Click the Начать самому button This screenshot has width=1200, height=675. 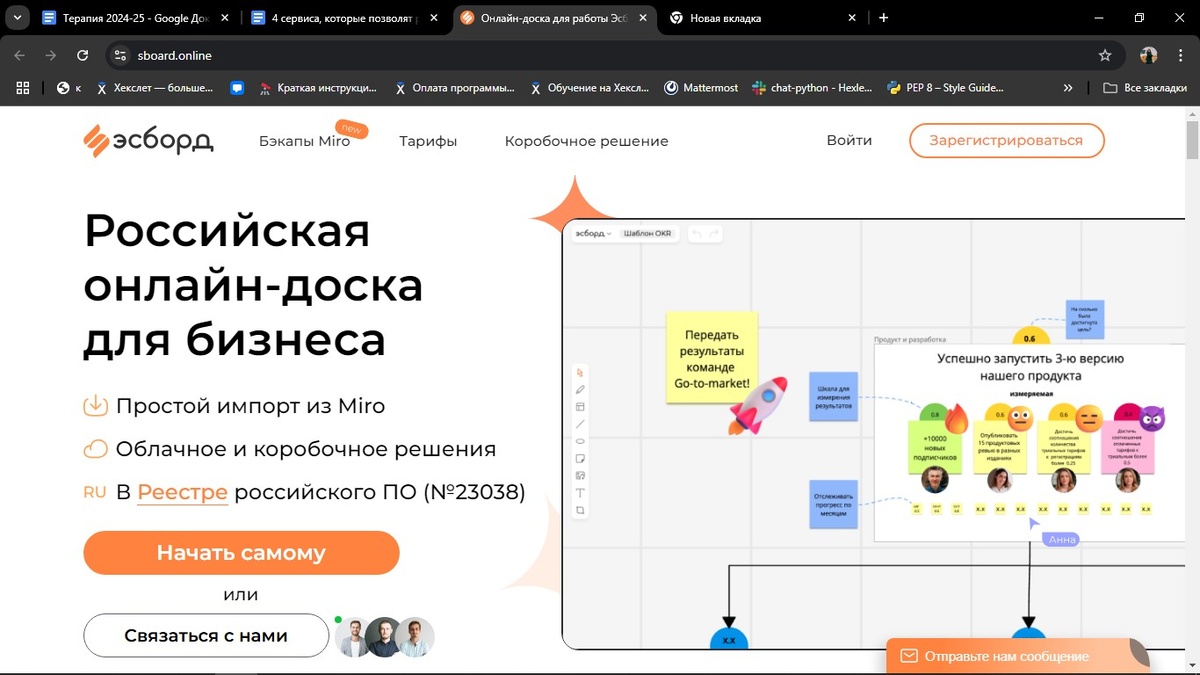[x=241, y=553]
